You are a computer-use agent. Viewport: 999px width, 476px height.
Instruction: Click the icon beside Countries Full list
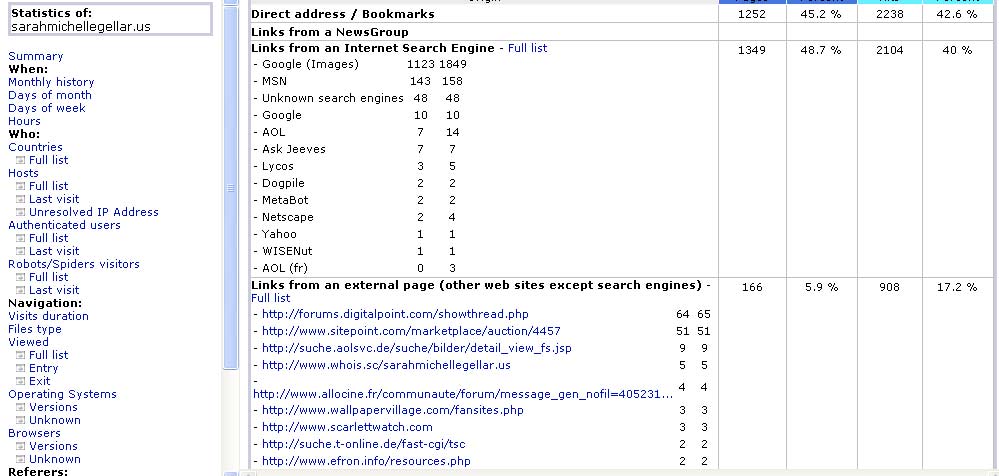point(20,160)
